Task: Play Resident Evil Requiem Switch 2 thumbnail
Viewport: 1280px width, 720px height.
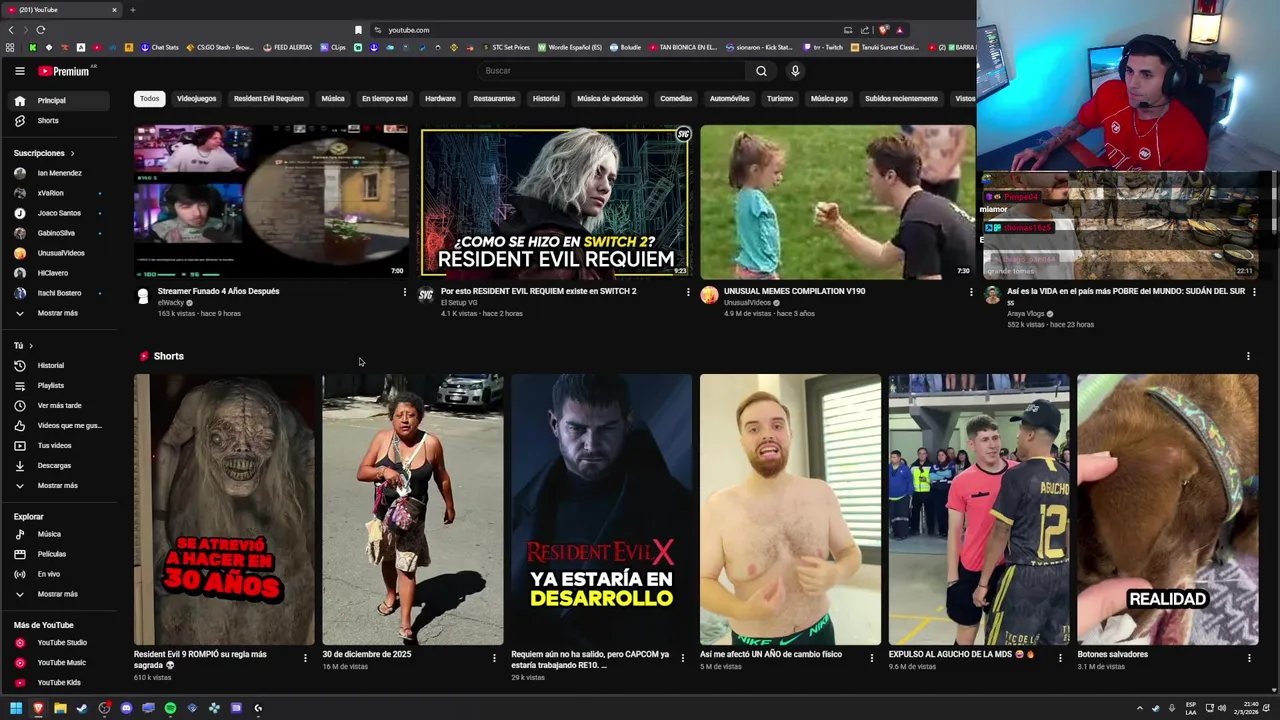Action: 555,202
